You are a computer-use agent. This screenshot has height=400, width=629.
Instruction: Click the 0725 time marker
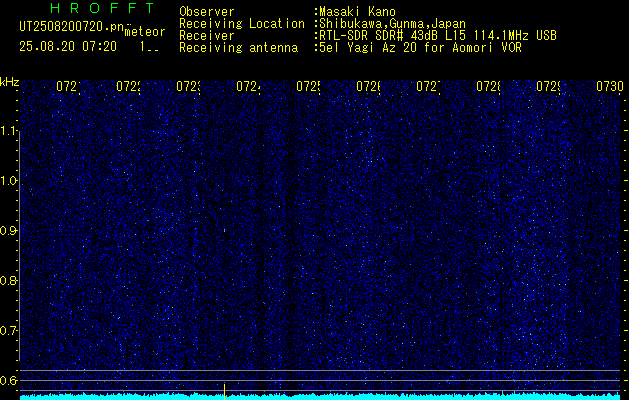tap(308, 87)
